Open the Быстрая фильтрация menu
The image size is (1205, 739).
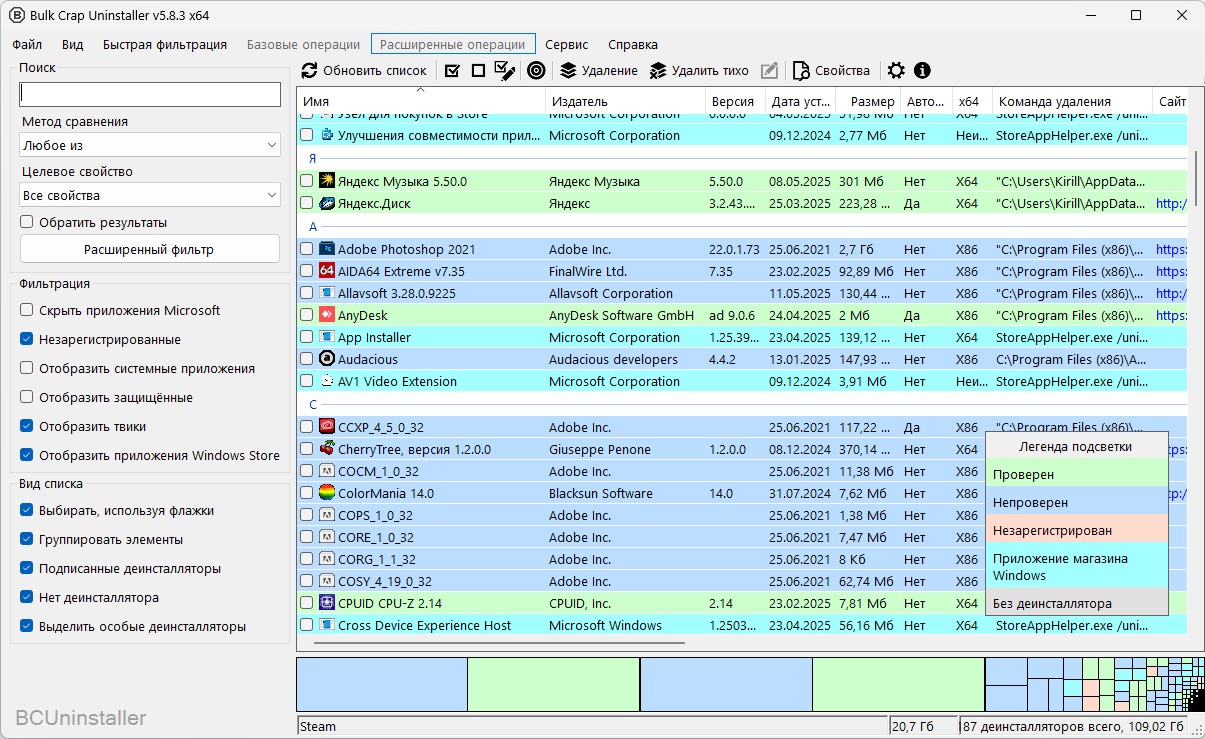point(165,44)
